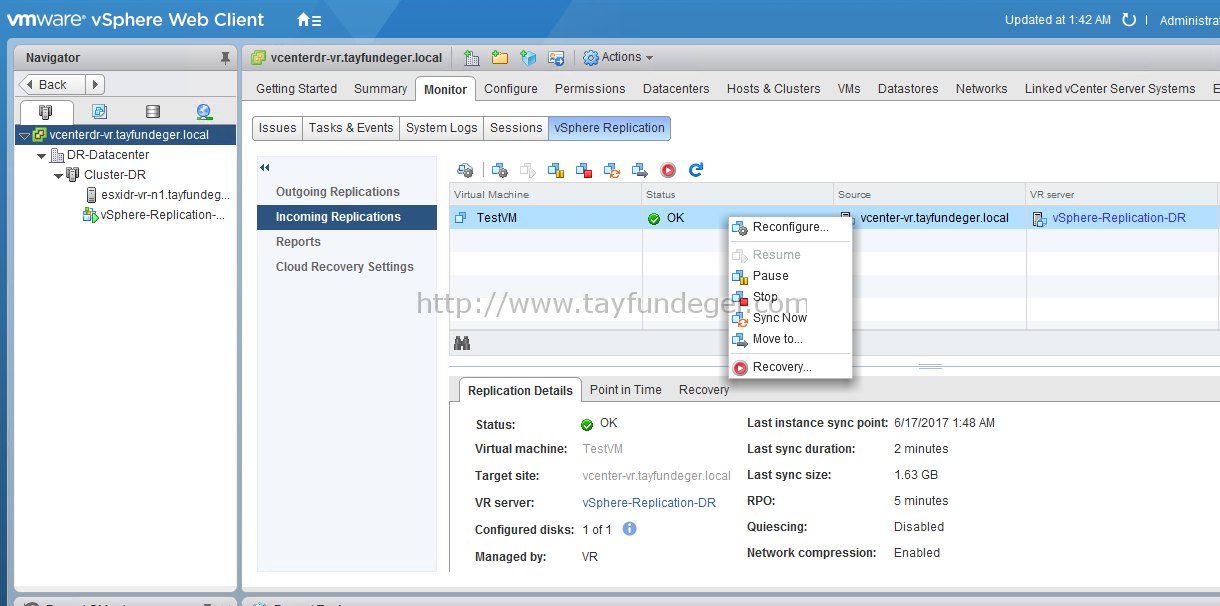Switch to Storage inventory view
The width and height of the screenshot is (1220, 606).
click(152, 112)
